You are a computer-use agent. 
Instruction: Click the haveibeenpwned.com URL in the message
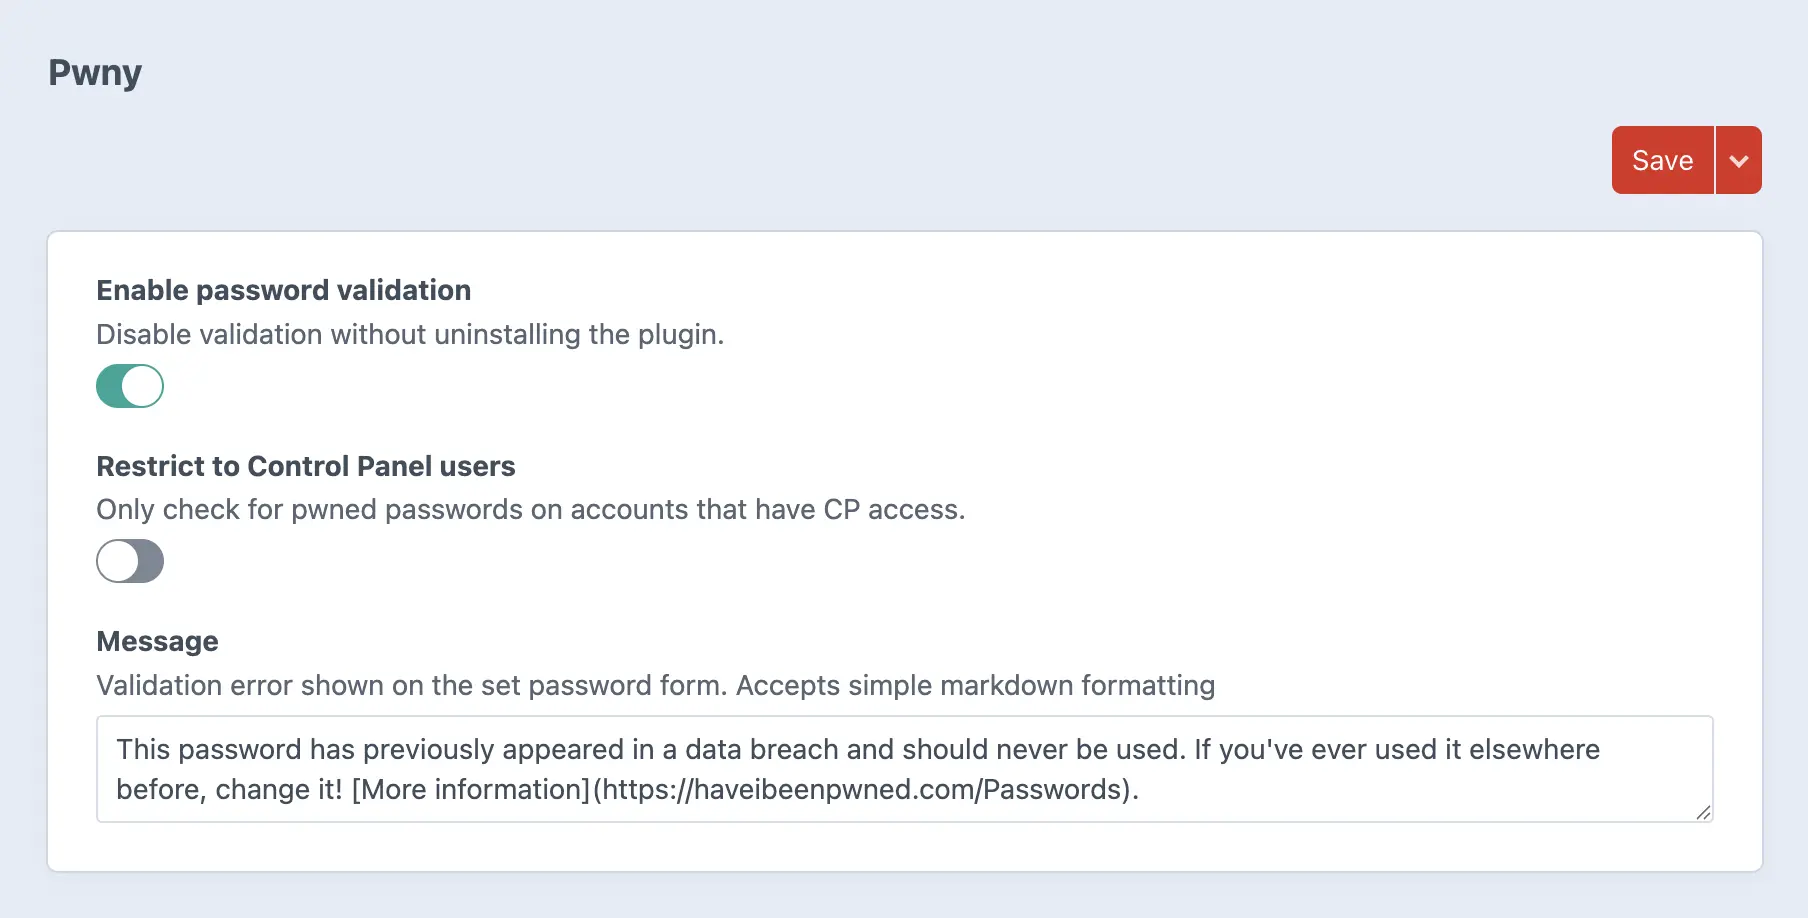865,790
